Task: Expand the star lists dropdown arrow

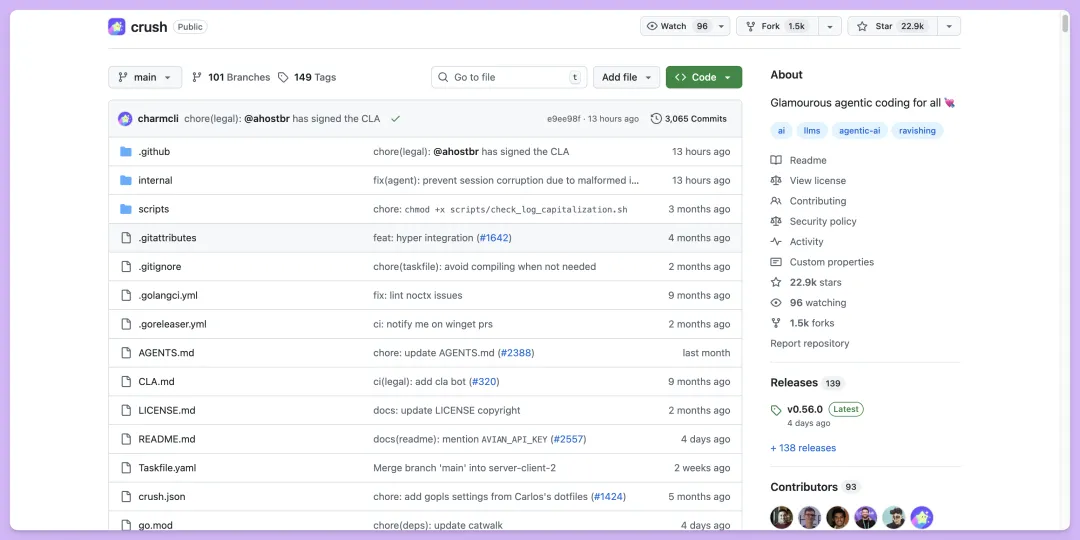Action: click(x=947, y=26)
